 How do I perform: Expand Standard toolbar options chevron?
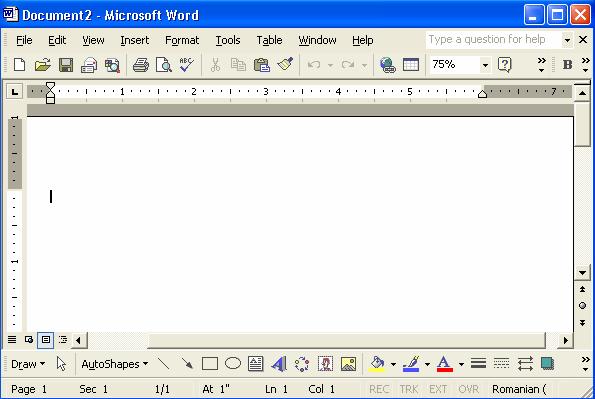(541, 65)
